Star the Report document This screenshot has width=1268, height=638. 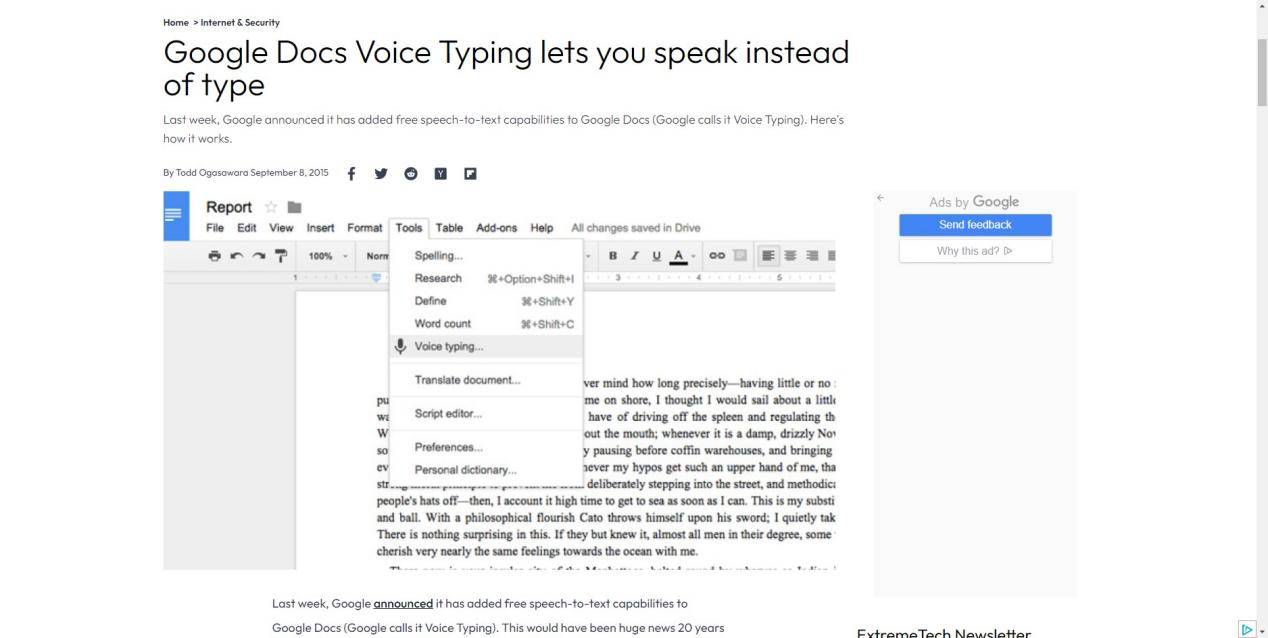click(x=271, y=207)
